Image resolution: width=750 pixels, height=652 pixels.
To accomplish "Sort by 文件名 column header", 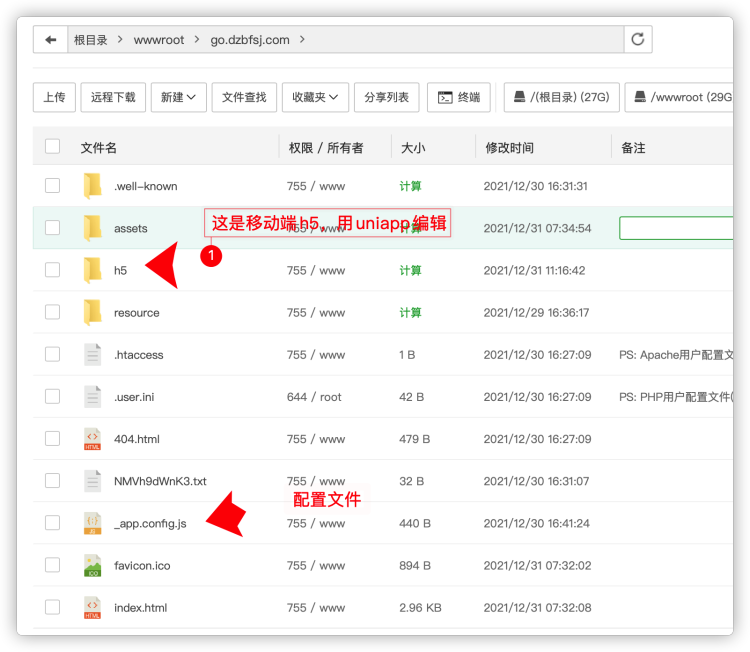I will (x=99, y=148).
